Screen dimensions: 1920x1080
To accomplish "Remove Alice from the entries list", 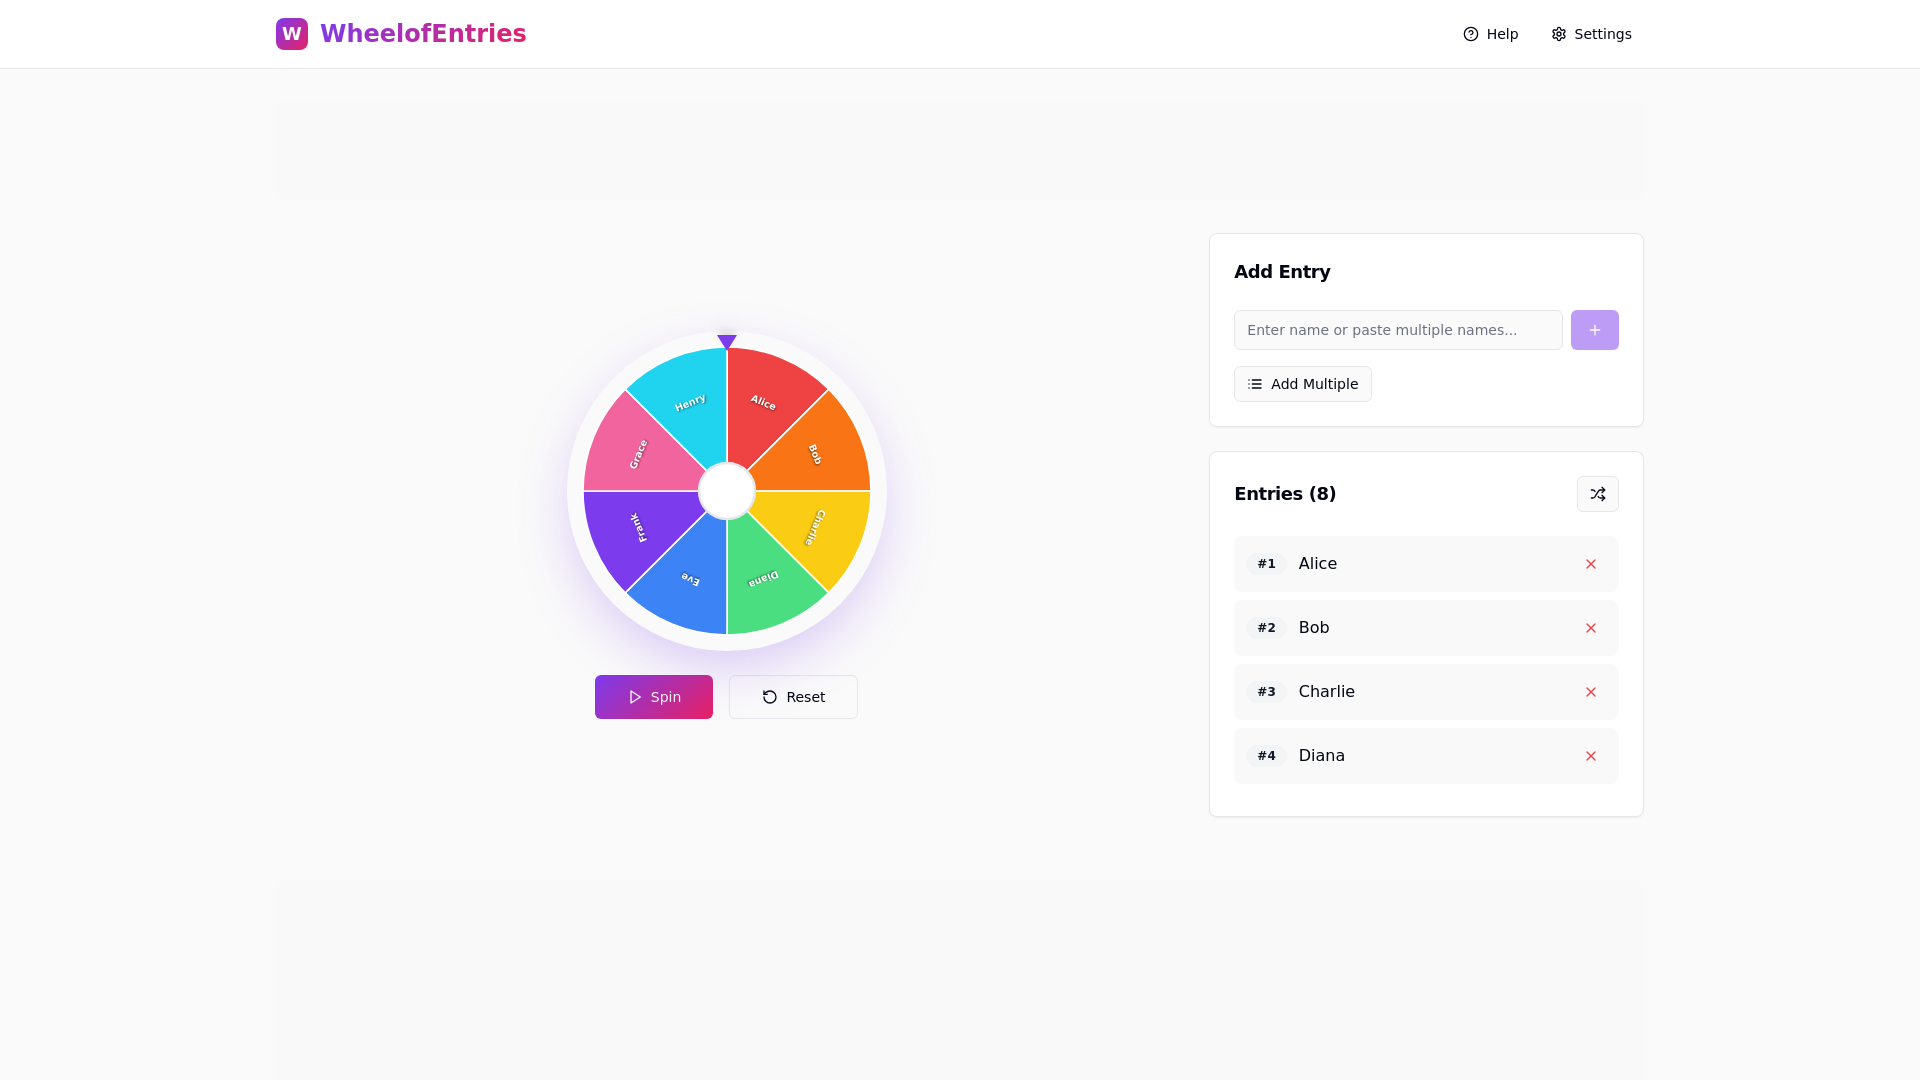I will (1591, 564).
